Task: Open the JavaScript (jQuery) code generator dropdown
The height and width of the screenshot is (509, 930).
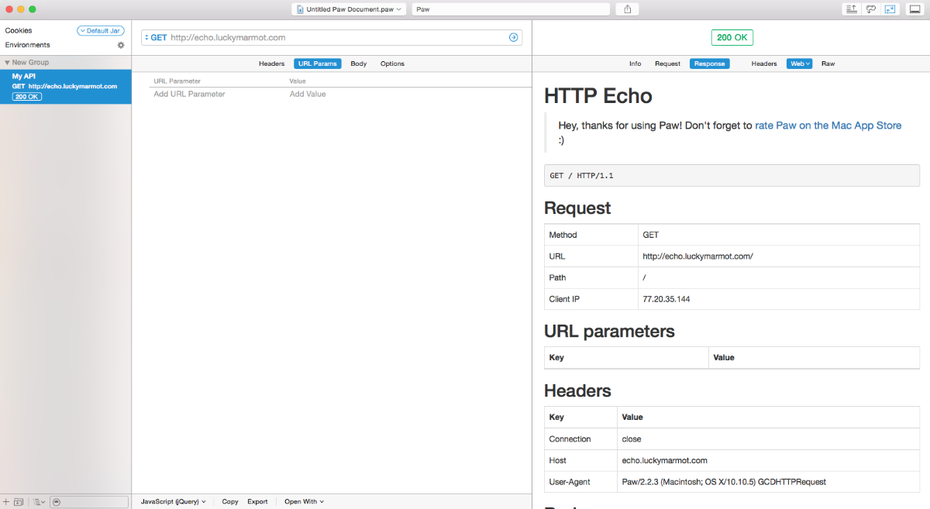Action: coord(173,501)
